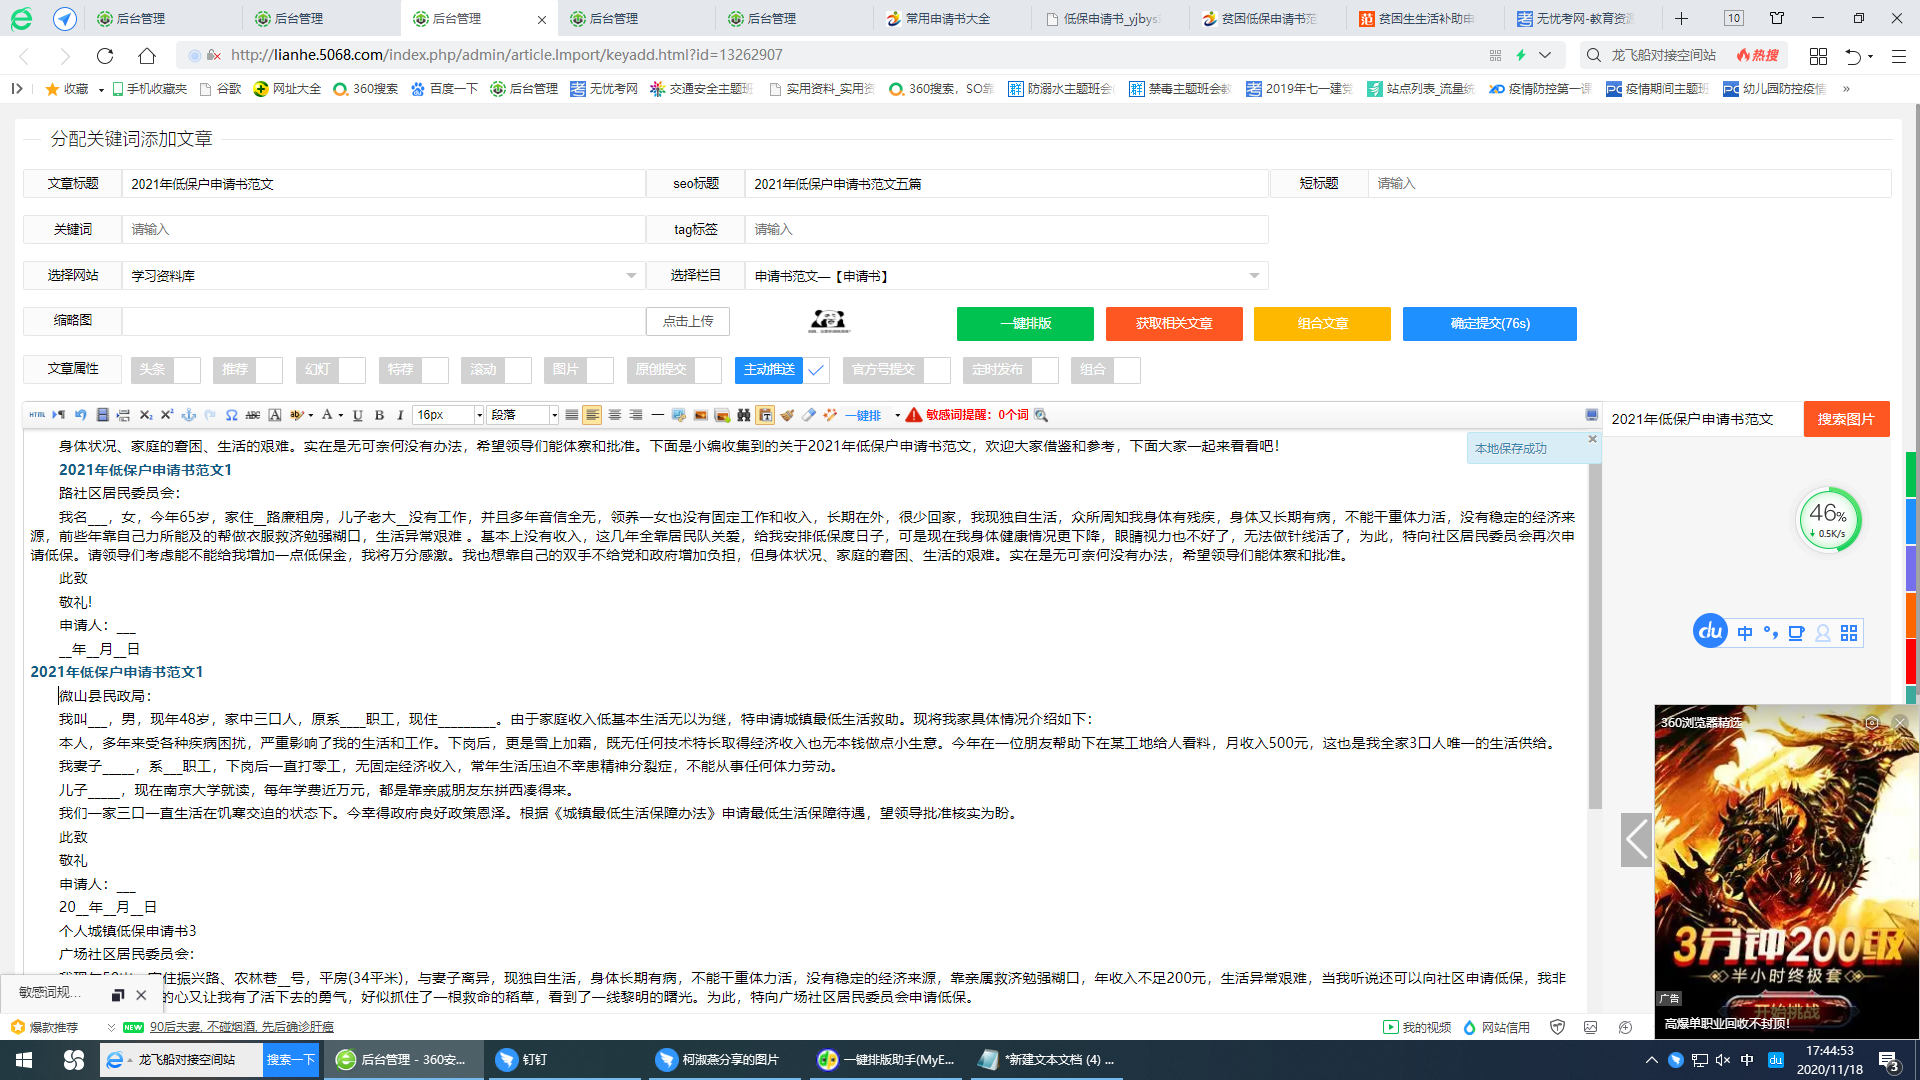
Task: Open the 选择栏目 column dropdown
Action: click(x=1255, y=275)
